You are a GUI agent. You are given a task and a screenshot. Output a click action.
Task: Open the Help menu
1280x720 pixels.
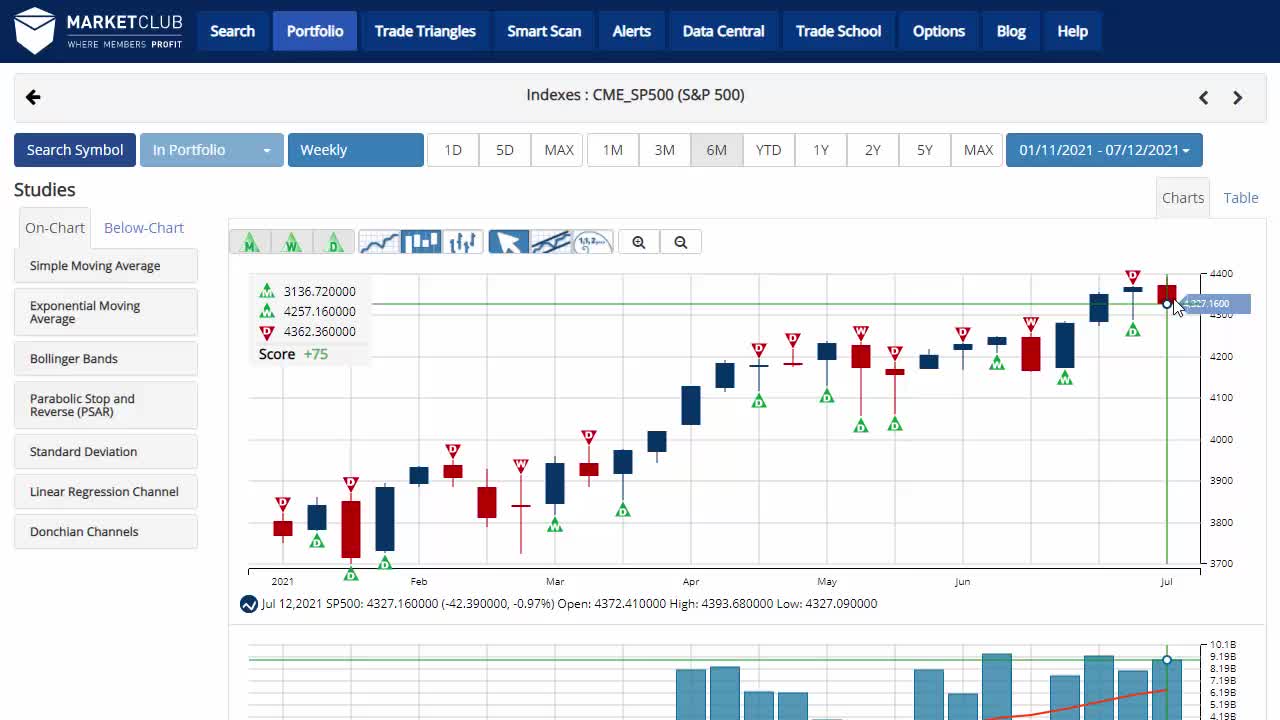[1073, 31]
